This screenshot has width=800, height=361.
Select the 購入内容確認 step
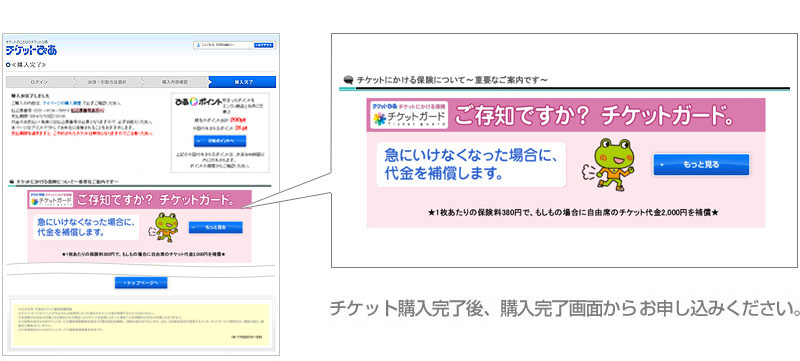(175, 82)
